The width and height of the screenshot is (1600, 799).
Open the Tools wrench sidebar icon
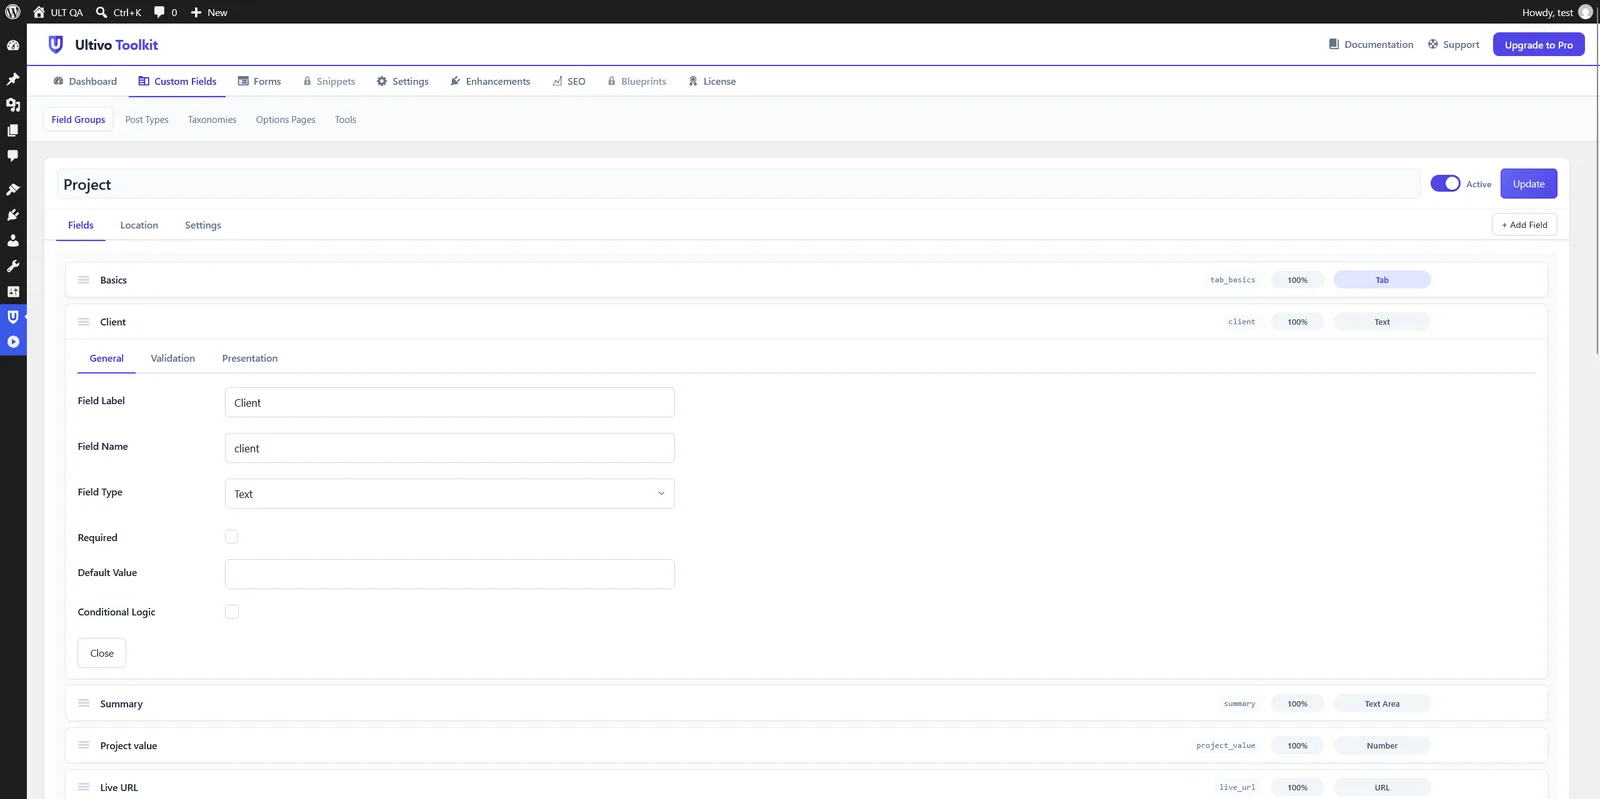pos(13,266)
